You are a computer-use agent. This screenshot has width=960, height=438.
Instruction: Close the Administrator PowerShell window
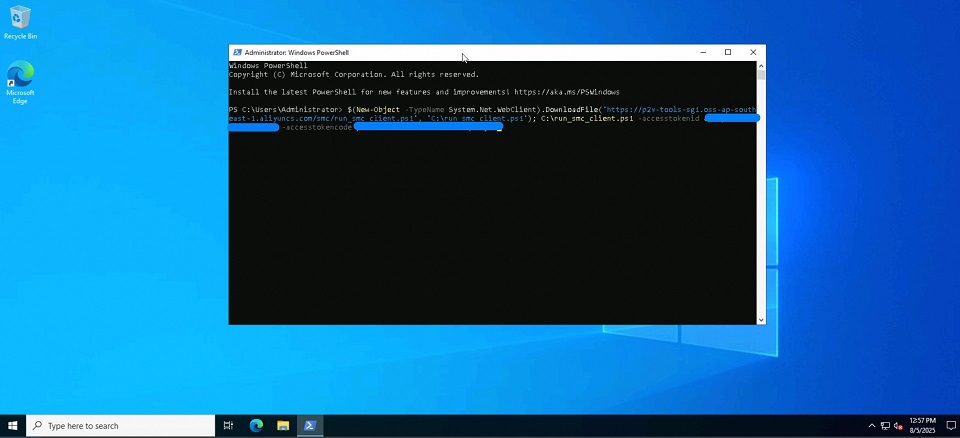click(x=753, y=53)
